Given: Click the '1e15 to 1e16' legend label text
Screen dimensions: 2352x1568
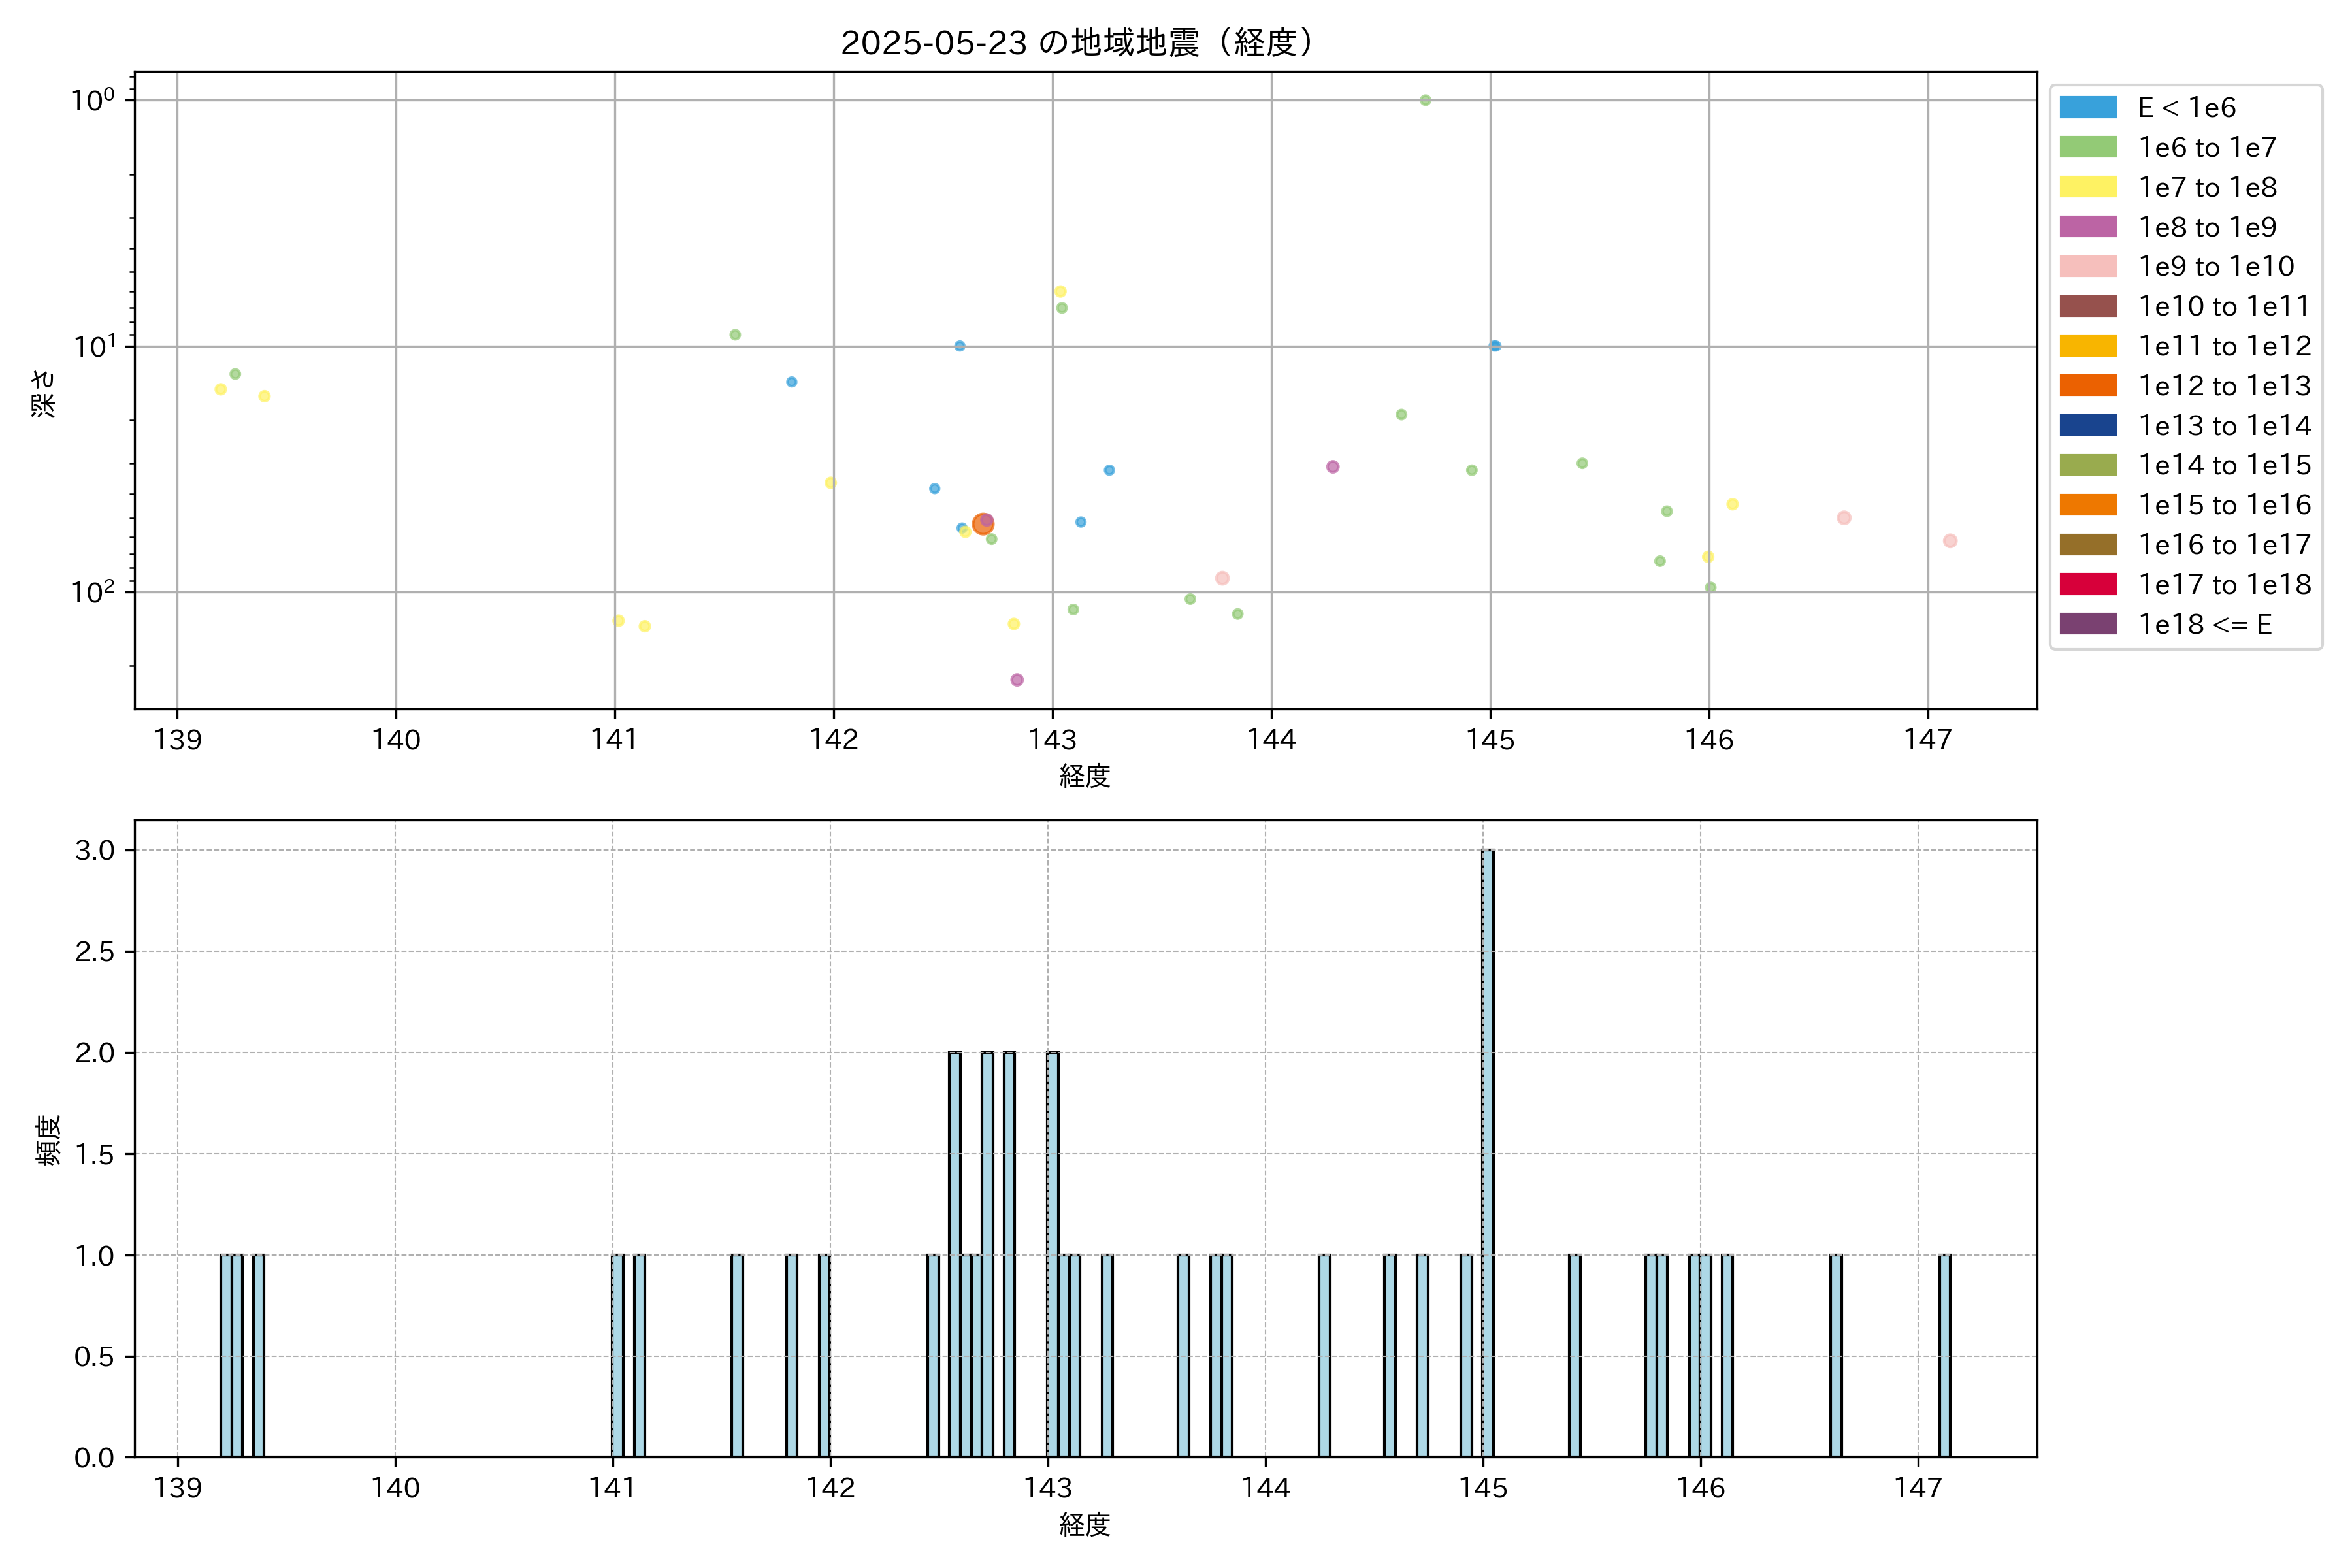Looking at the screenshot, I should tap(2224, 505).
